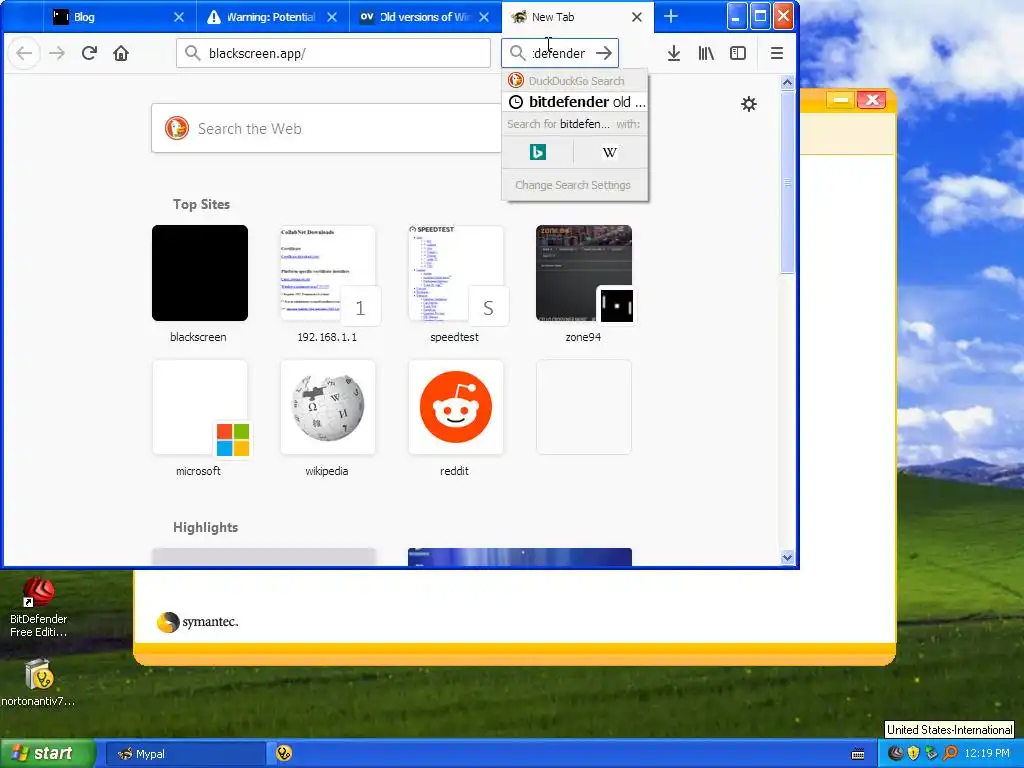This screenshot has width=1024, height=768.
Task: Close the Warning: Potential tab
Action: pos(332,17)
